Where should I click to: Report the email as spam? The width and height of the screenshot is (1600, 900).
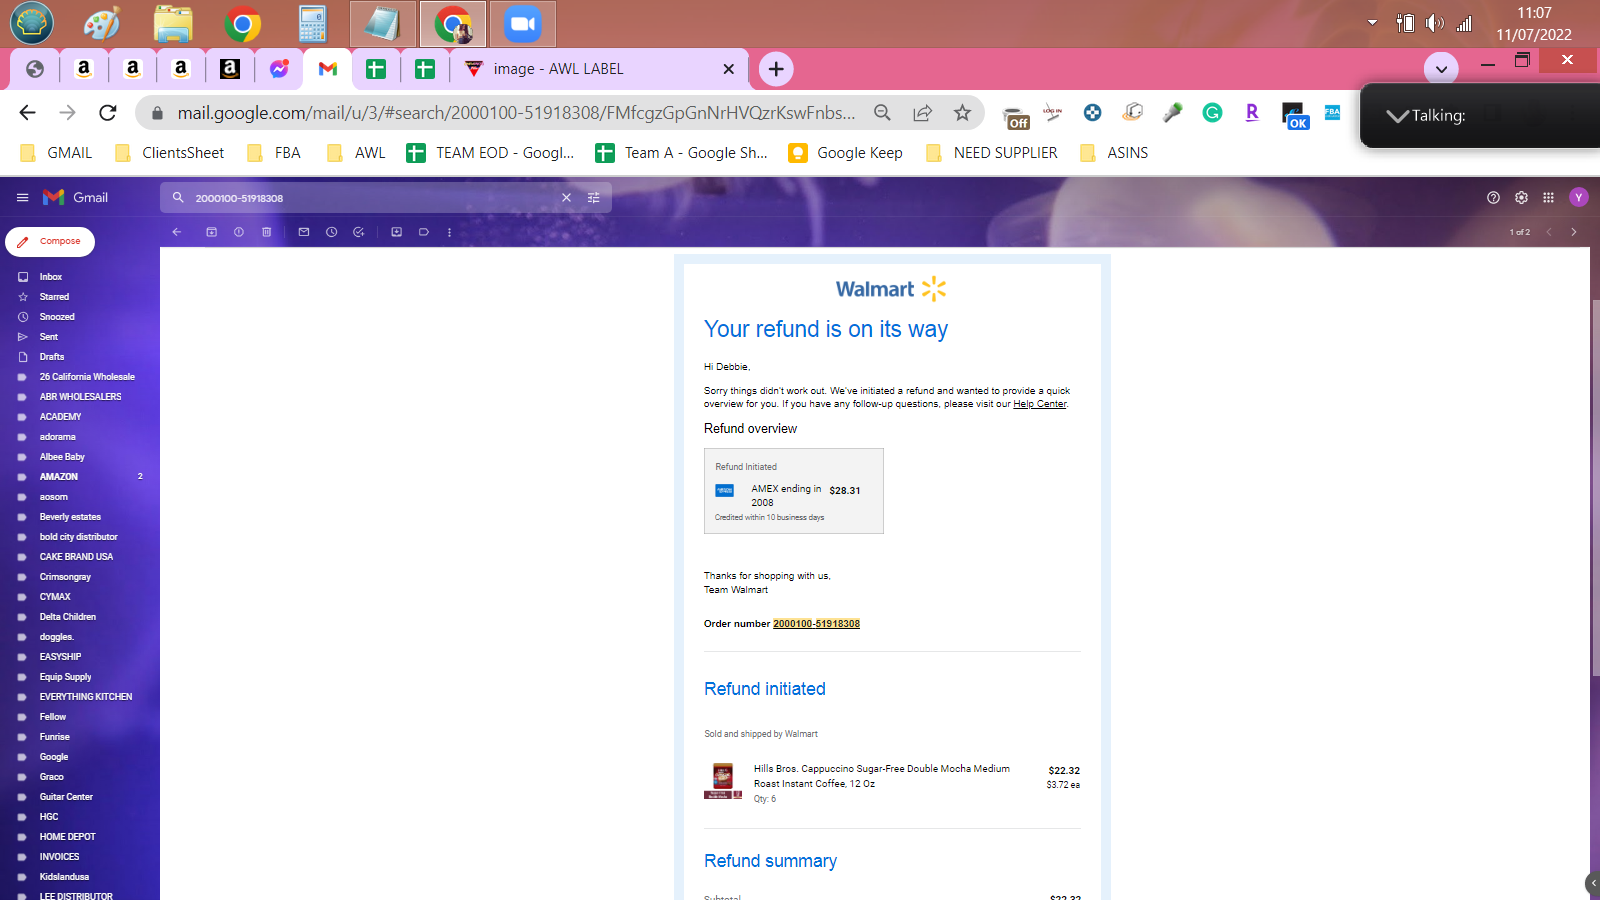(239, 232)
